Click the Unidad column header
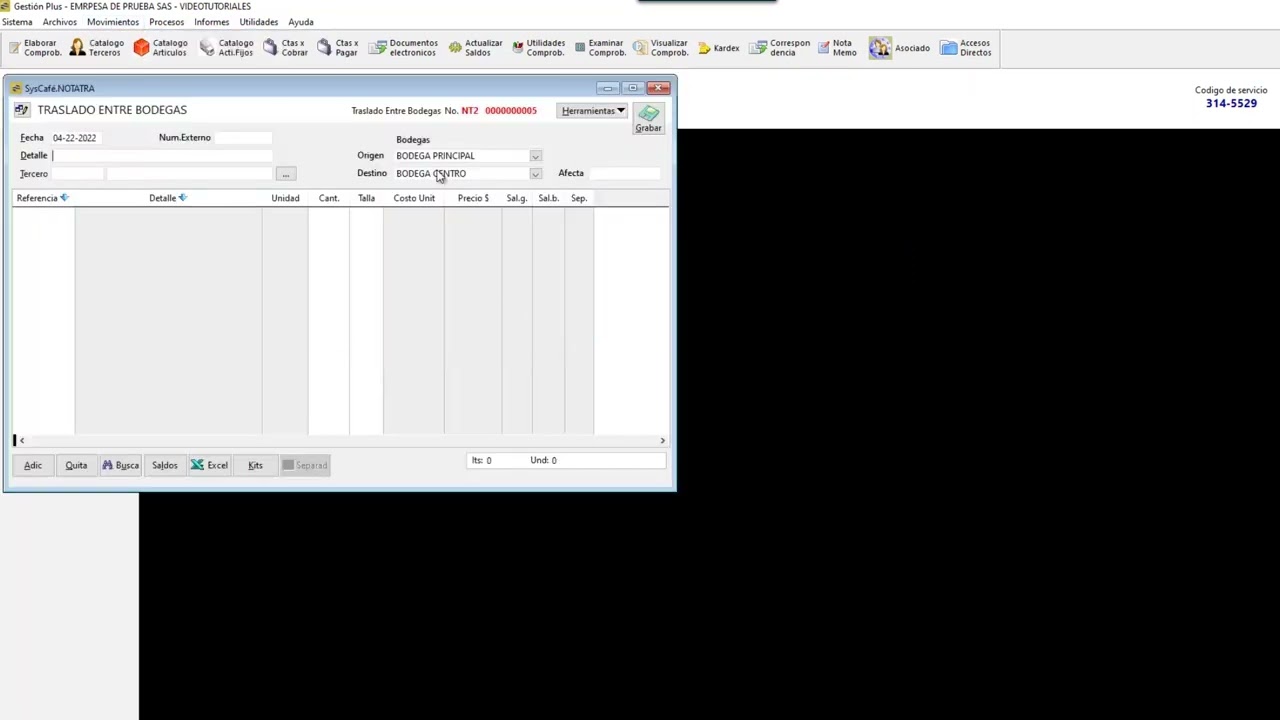The height and width of the screenshot is (720, 1280). (285, 198)
